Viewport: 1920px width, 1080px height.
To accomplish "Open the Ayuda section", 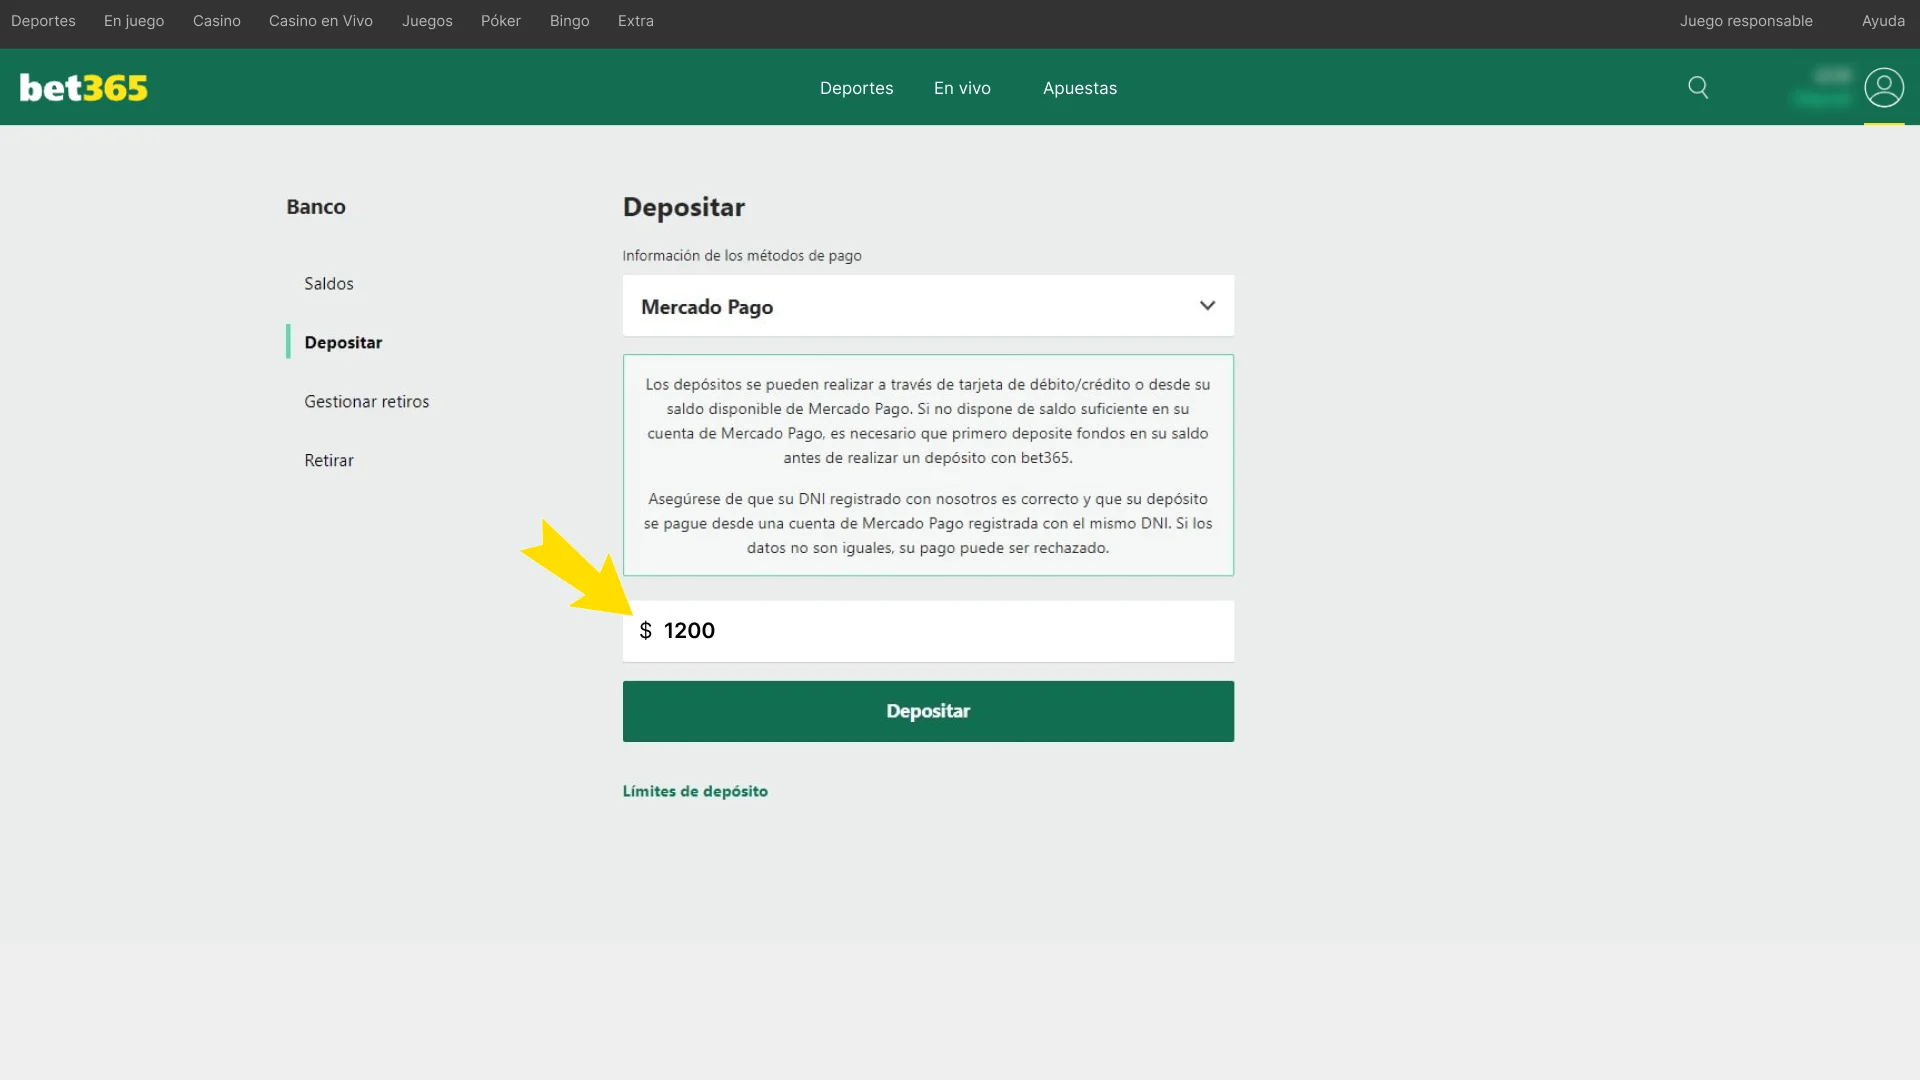I will (1884, 20).
